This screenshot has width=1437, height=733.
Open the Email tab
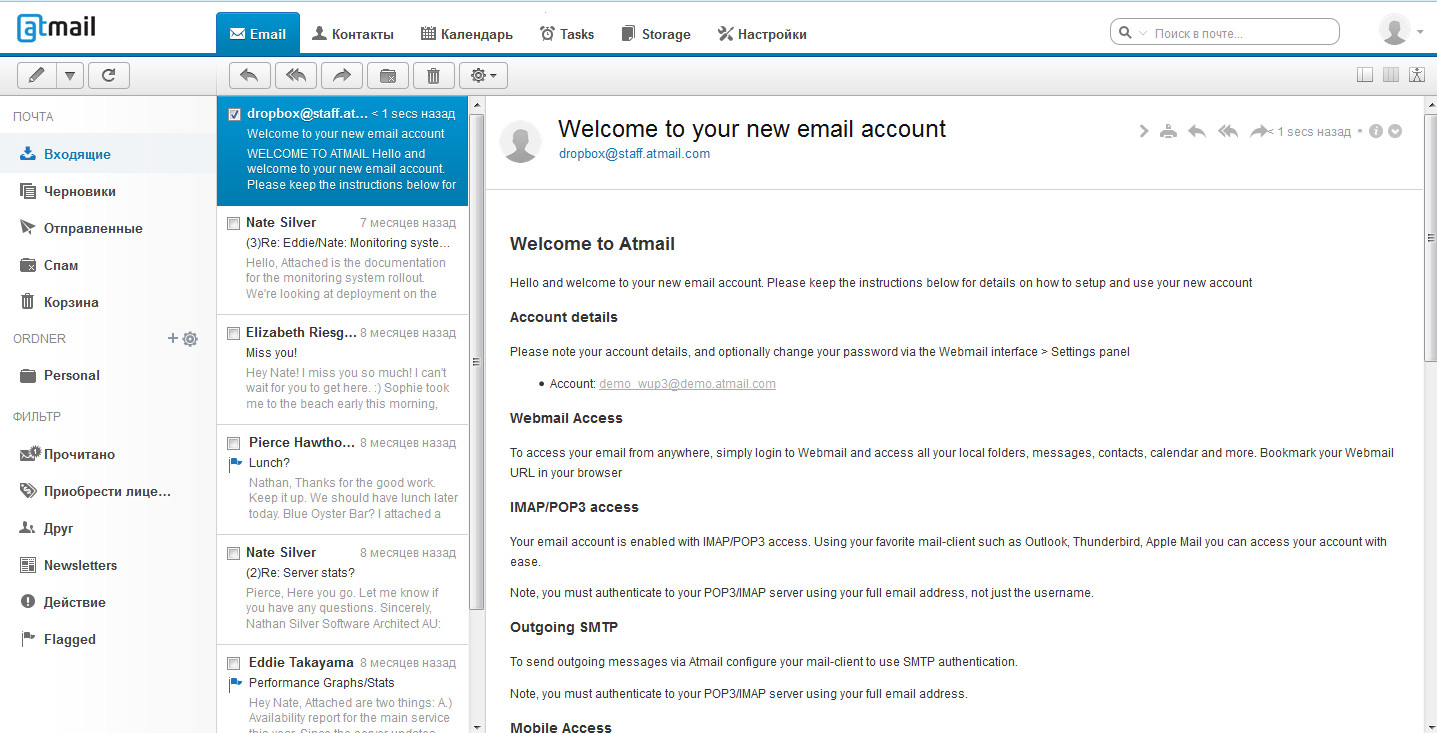pyautogui.click(x=258, y=34)
